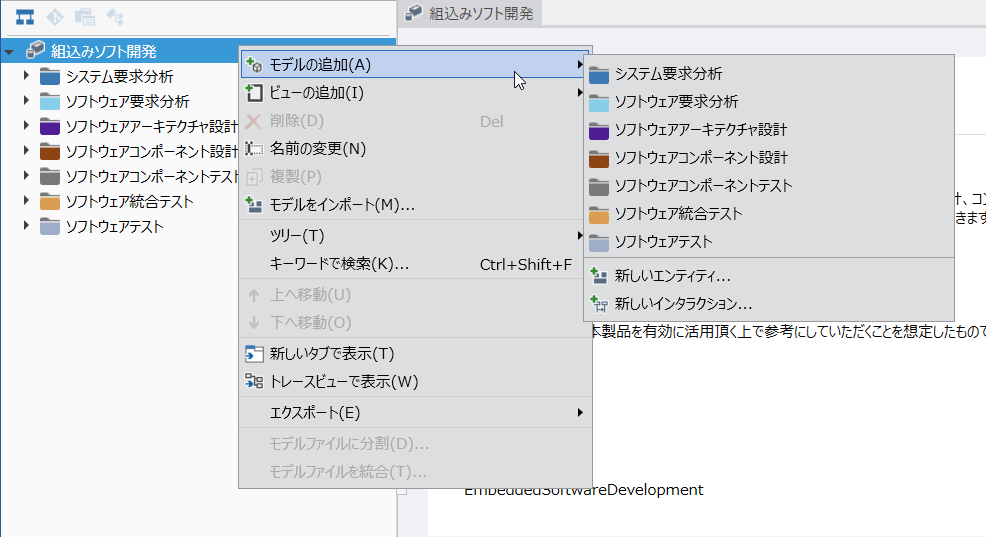Open ビューの追加(I) submenu

tap(415, 93)
